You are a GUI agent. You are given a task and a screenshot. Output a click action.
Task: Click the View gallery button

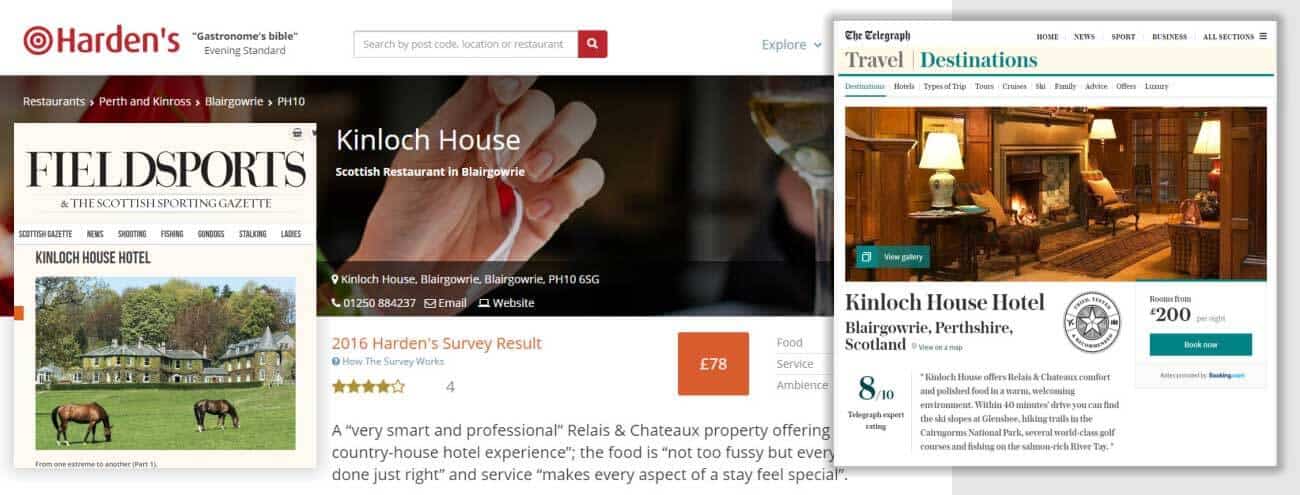892,257
